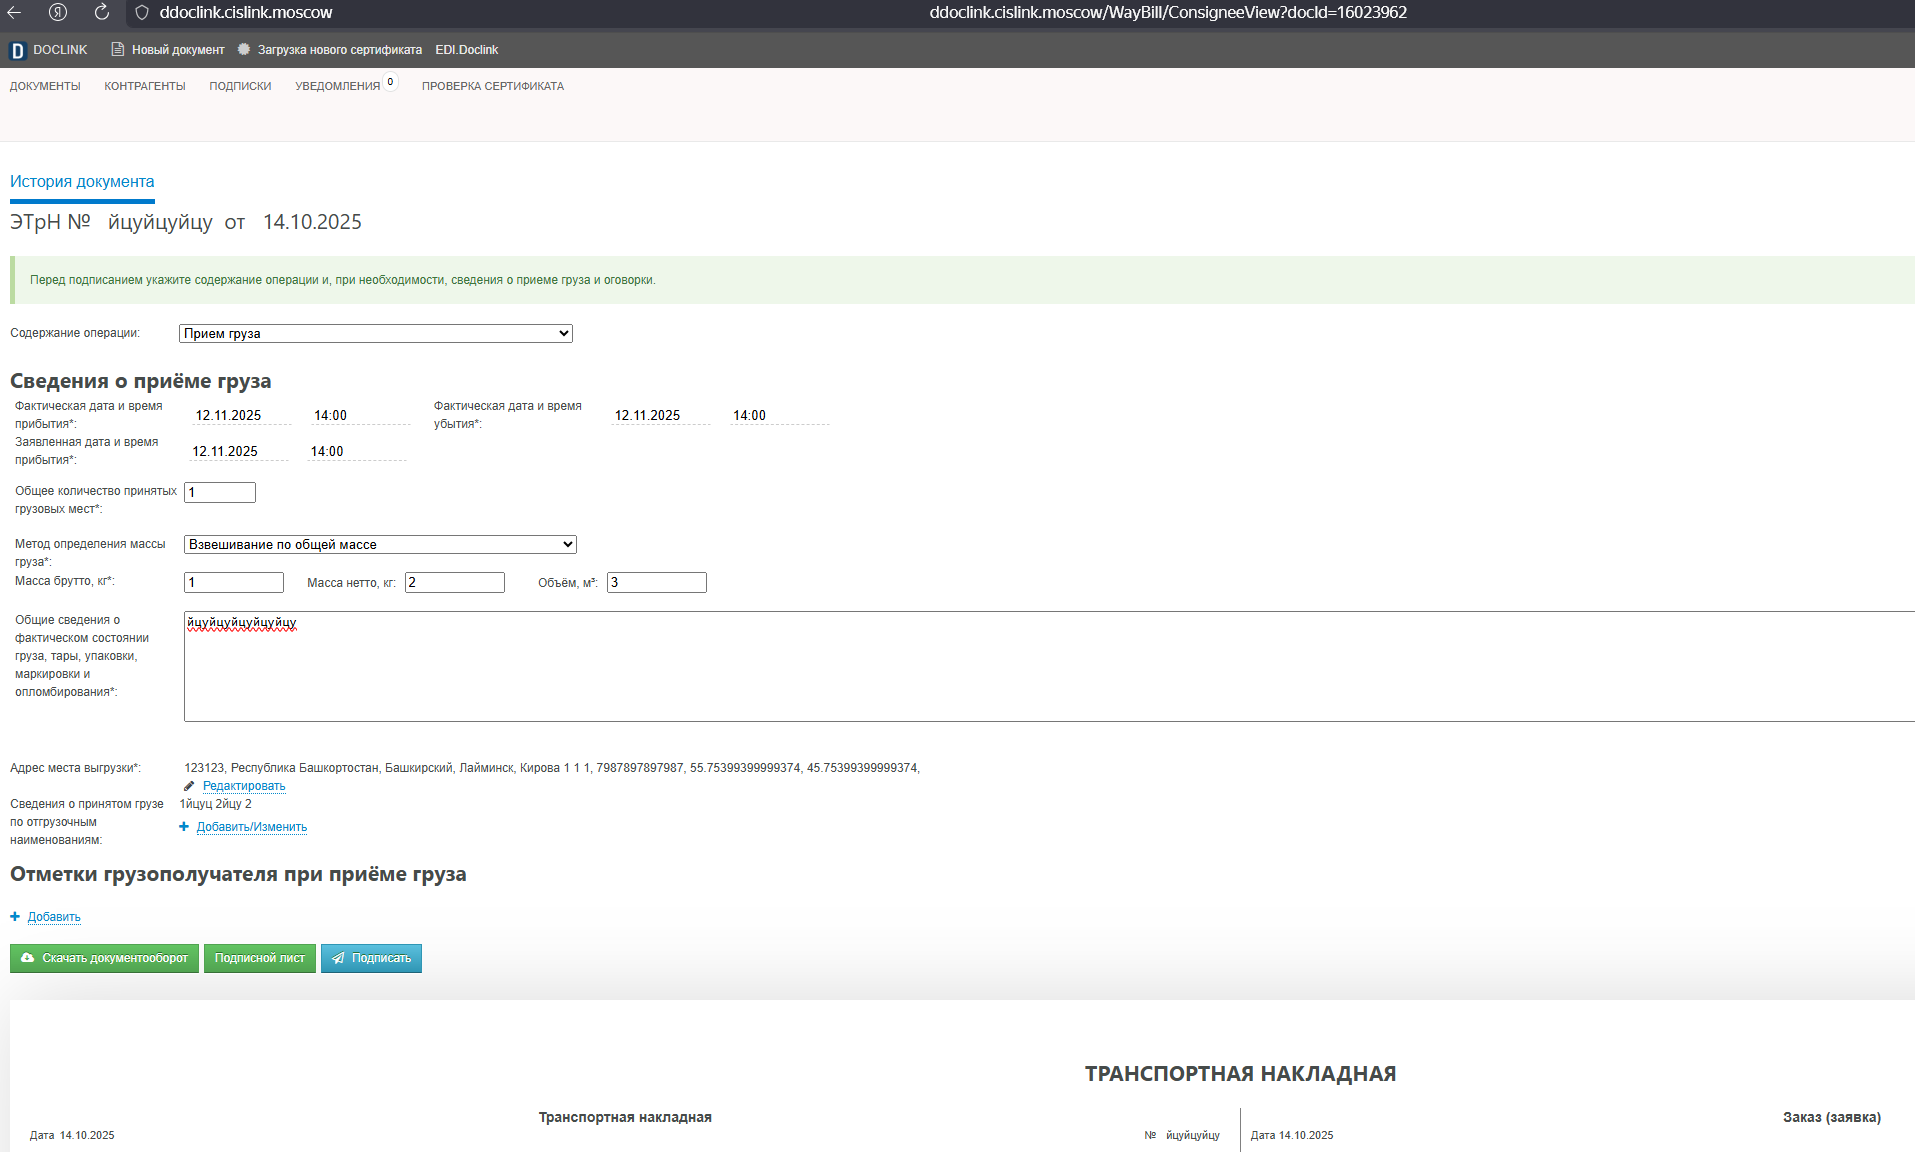The height and width of the screenshot is (1152, 1915).
Task: Click plus icon next to Добавить/Изменить
Action: (x=184, y=826)
